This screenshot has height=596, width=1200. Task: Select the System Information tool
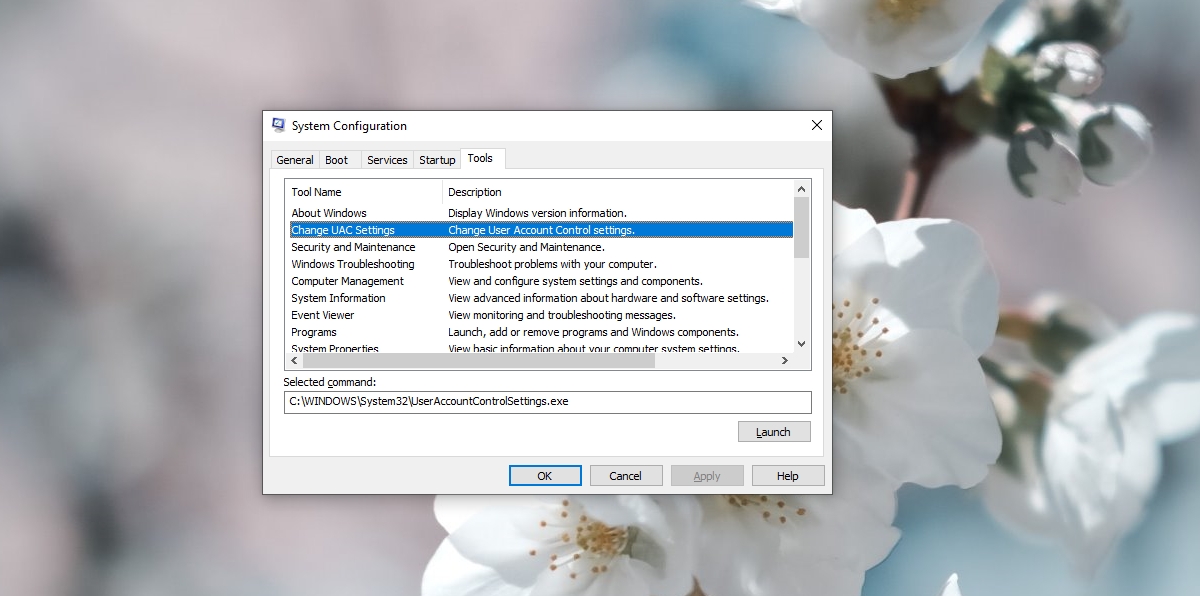(541, 298)
